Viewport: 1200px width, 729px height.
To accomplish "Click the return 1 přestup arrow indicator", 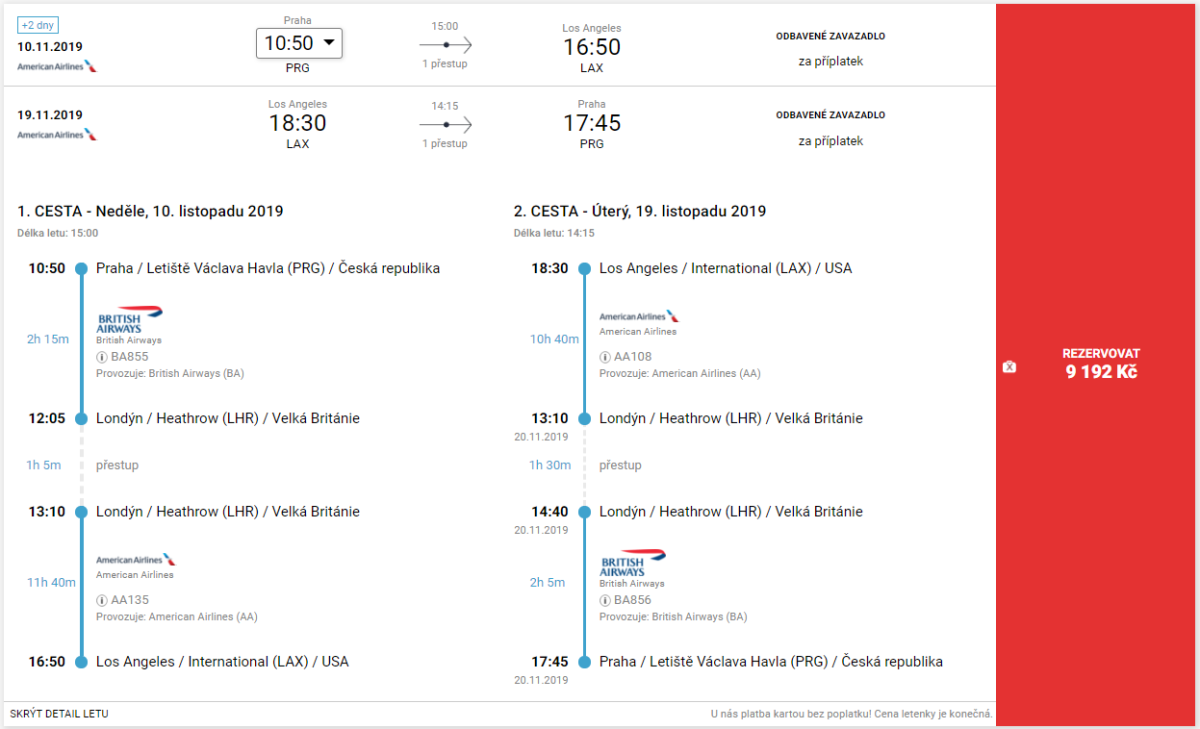I will (445, 124).
